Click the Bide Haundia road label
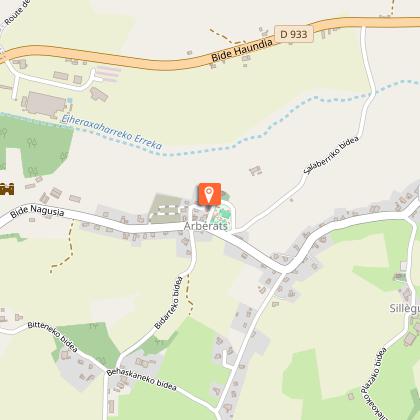The height and width of the screenshot is (420, 420). coord(242,50)
